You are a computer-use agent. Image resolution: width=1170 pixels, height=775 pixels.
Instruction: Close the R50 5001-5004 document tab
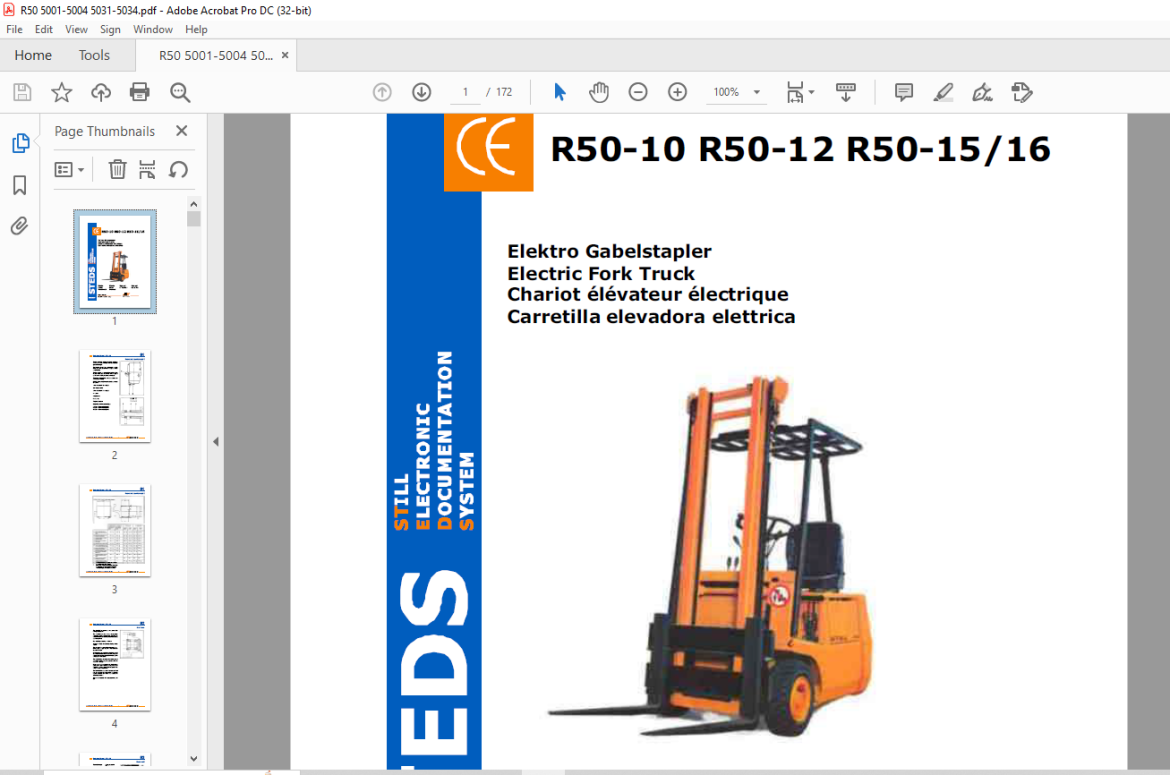pyautogui.click(x=285, y=55)
